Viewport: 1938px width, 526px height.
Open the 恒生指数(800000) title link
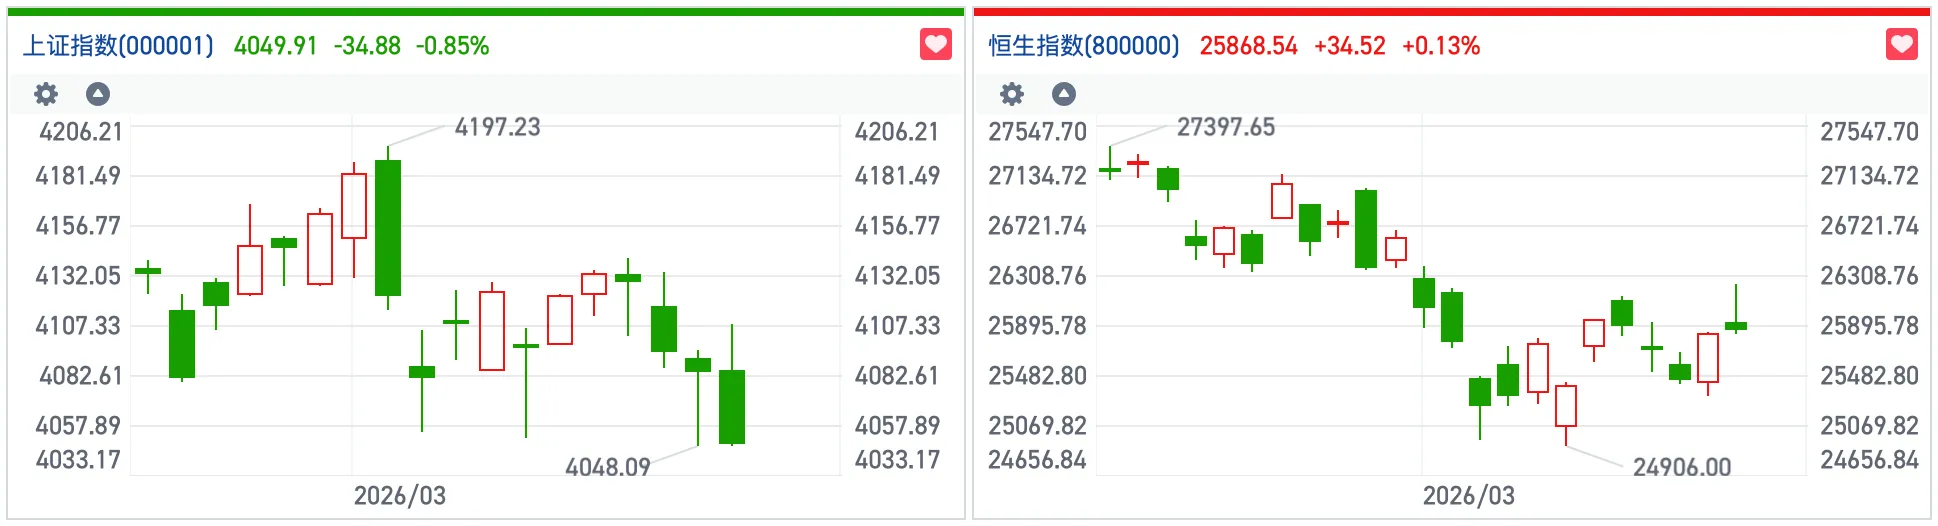[x=1084, y=46]
